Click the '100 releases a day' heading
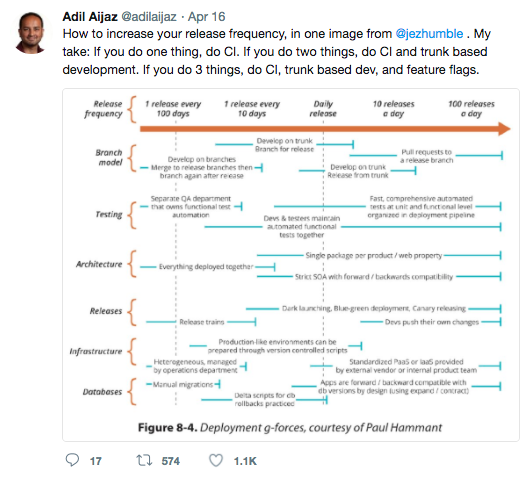The height and width of the screenshot is (477, 528). pos(471,109)
